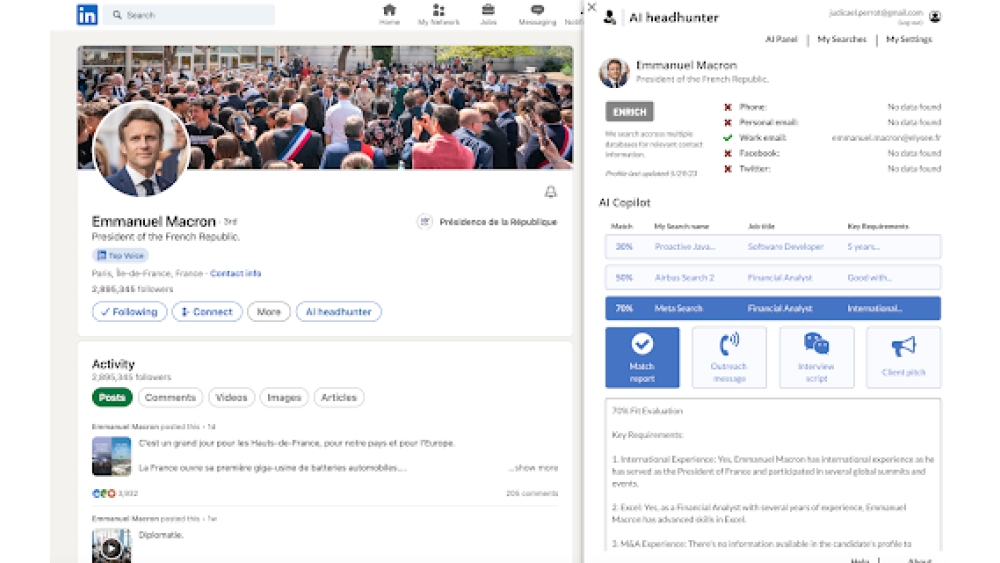Click the Emmanuel Macron profile name heading
The image size is (1000, 563).
[154, 221]
